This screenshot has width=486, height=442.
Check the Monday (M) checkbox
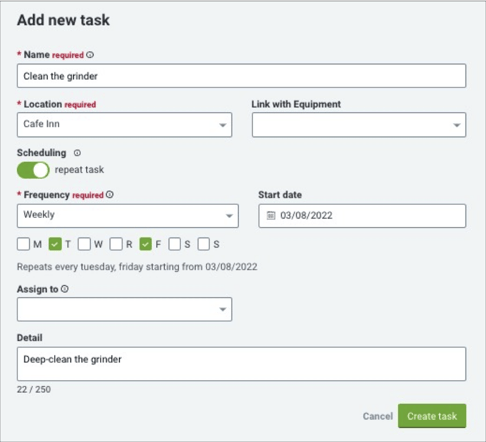pyautogui.click(x=23, y=244)
